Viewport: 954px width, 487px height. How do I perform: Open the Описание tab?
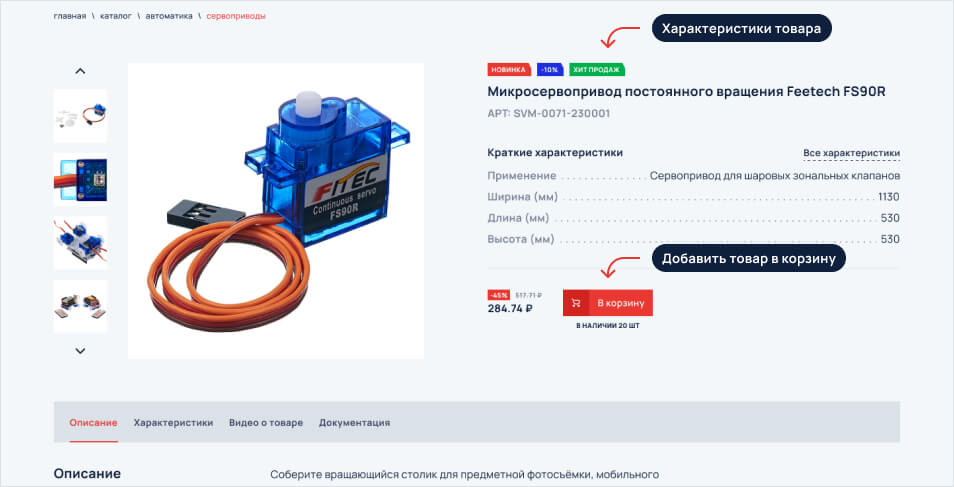[93, 422]
